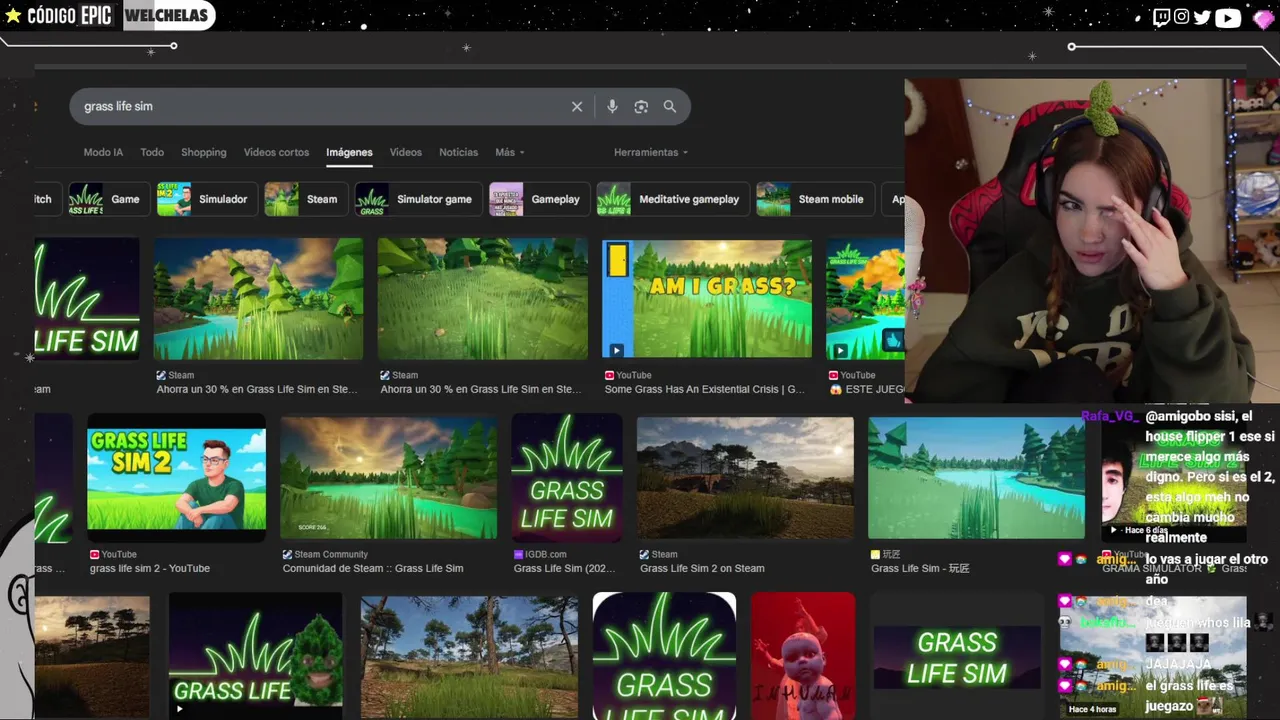This screenshot has height=720, width=1280.
Task: Open the Grass Life Sim 2 on Steam thumbnail
Action: point(745,478)
